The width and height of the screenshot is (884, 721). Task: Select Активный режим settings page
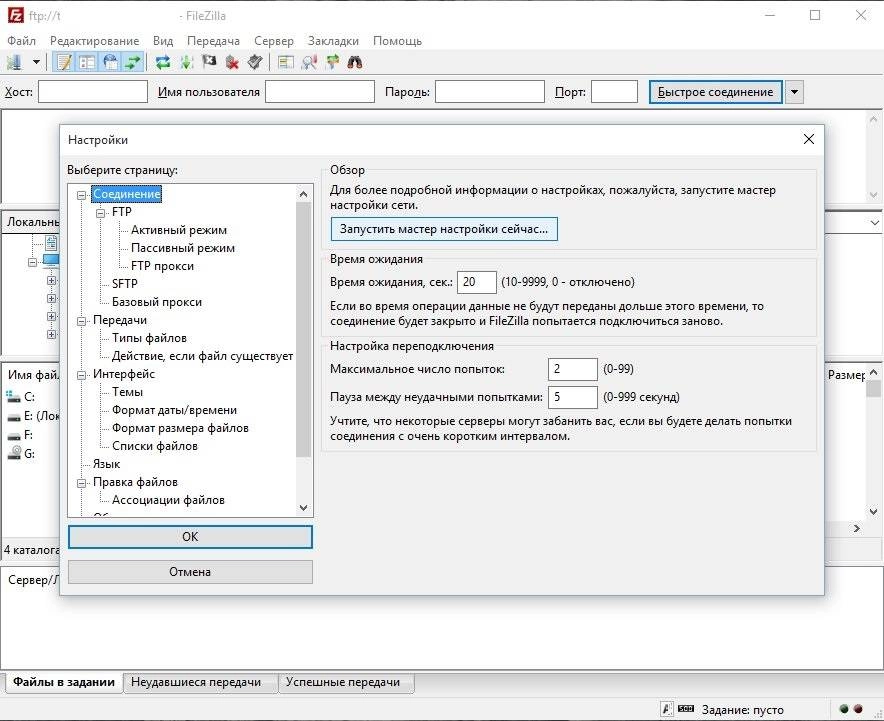[x=179, y=230]
